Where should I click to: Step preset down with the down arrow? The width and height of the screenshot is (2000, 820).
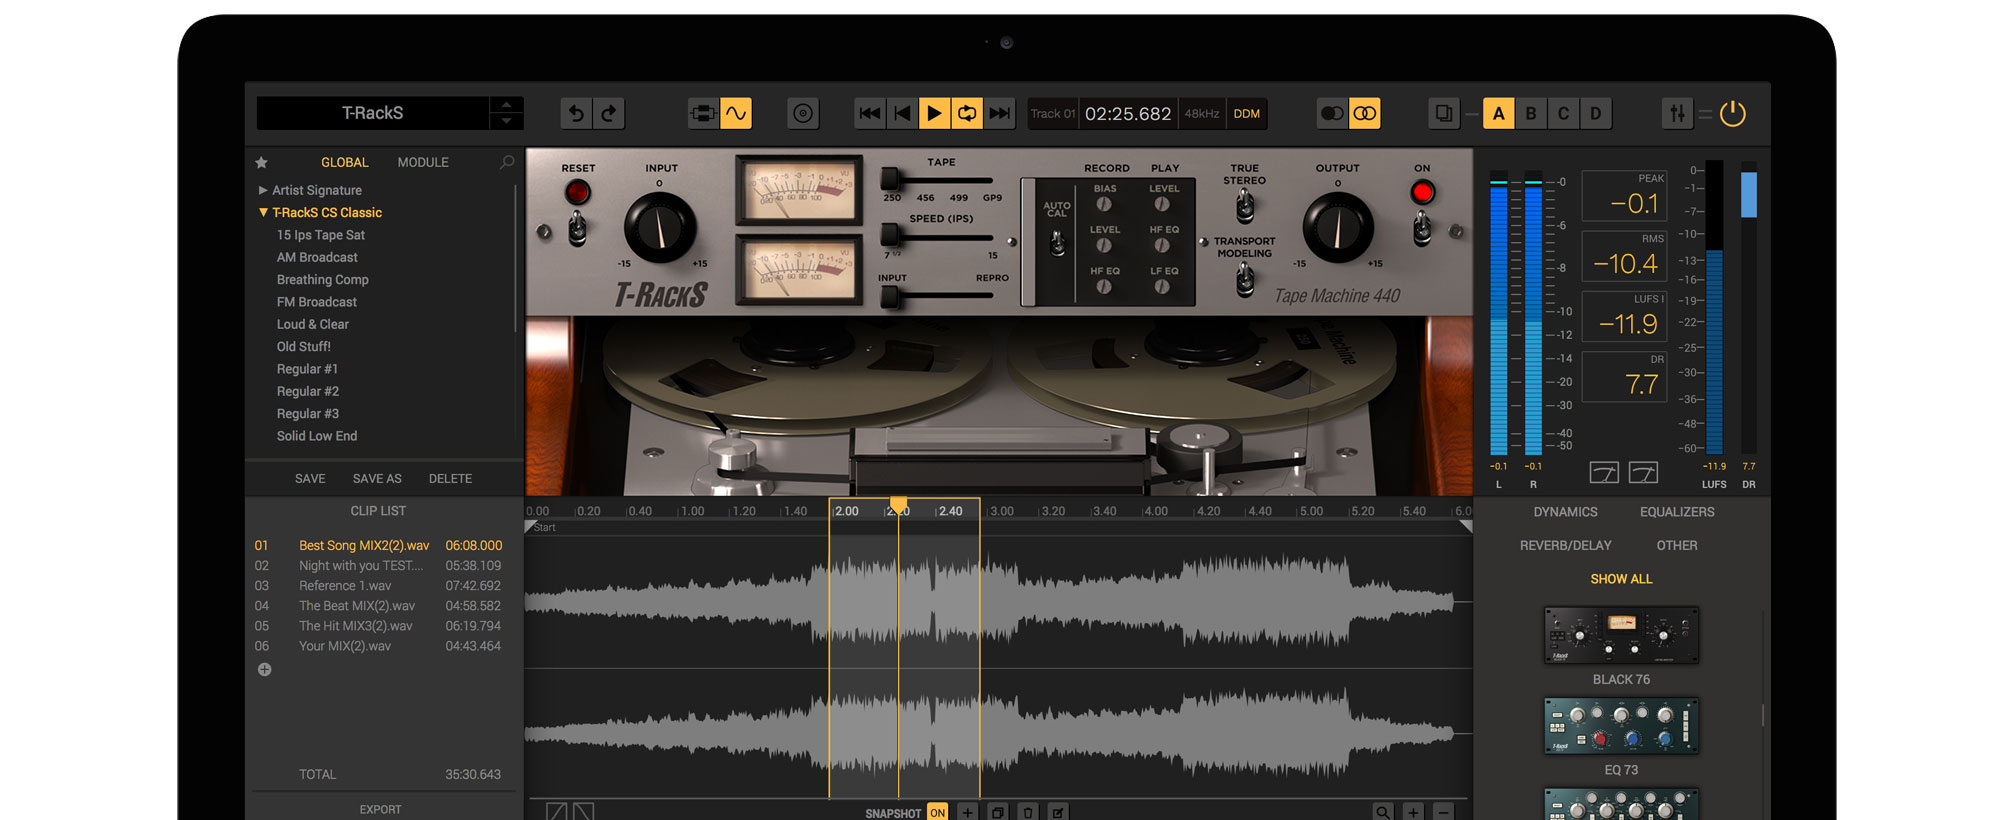[x=506, y=121]
